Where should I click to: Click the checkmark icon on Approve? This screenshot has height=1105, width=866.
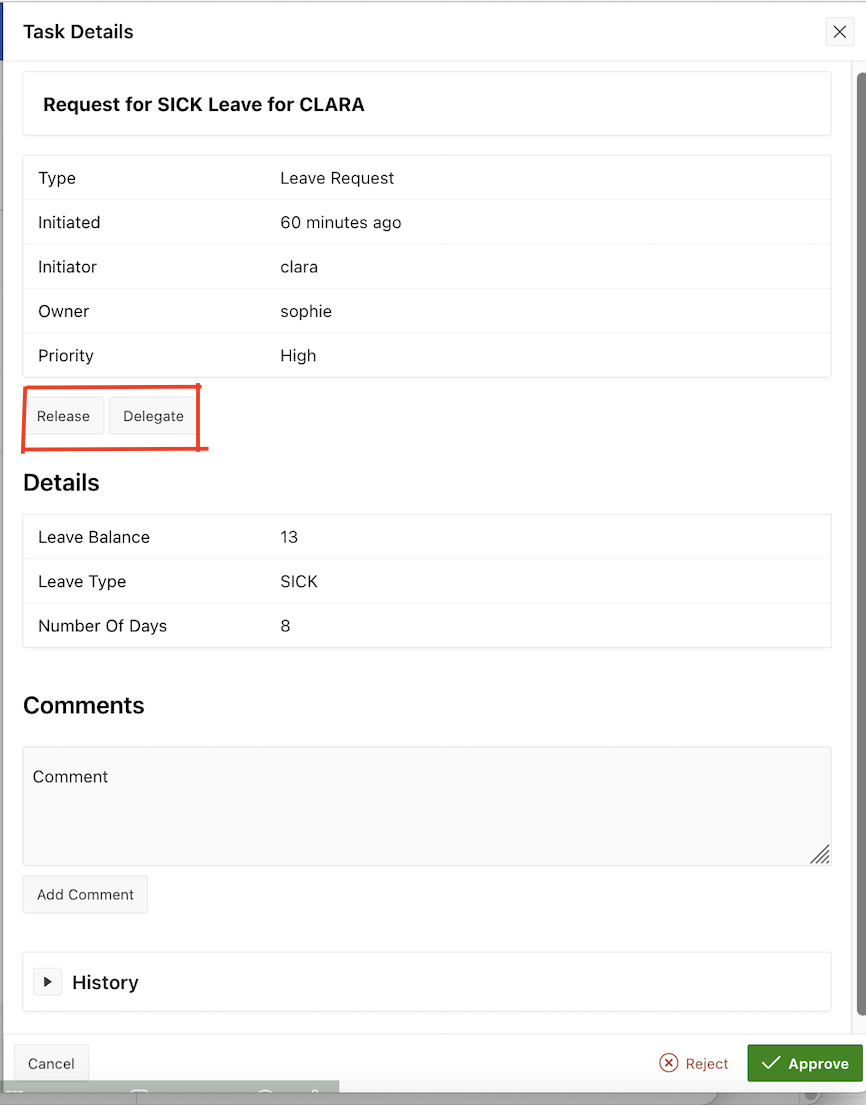pos(770,1063)
